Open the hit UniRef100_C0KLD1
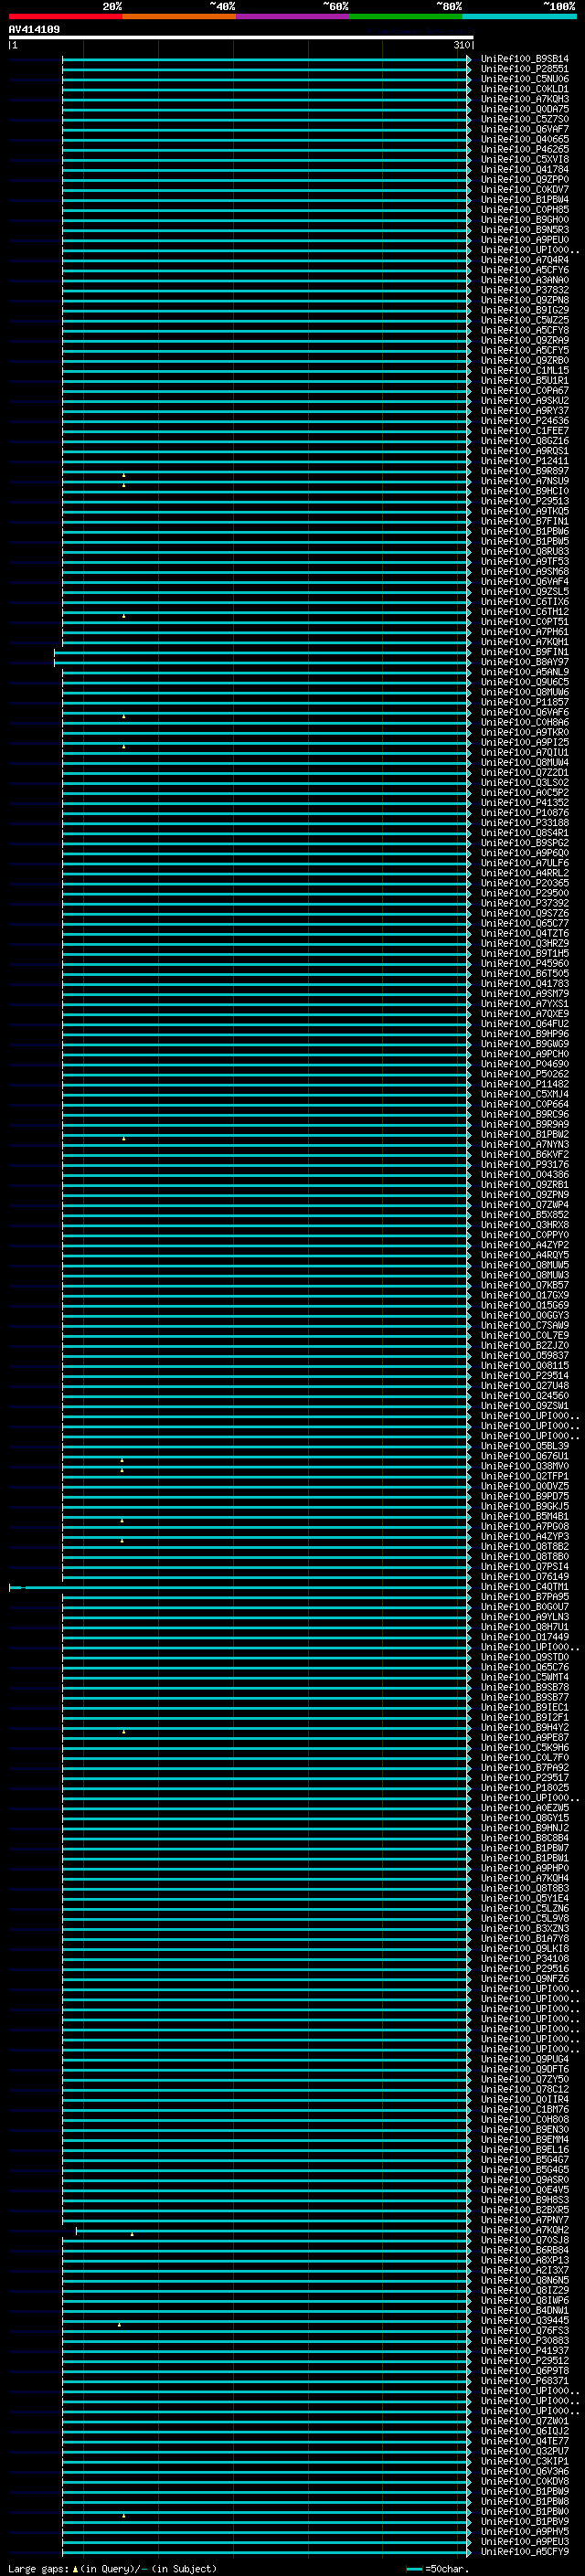 click(525, 89)
